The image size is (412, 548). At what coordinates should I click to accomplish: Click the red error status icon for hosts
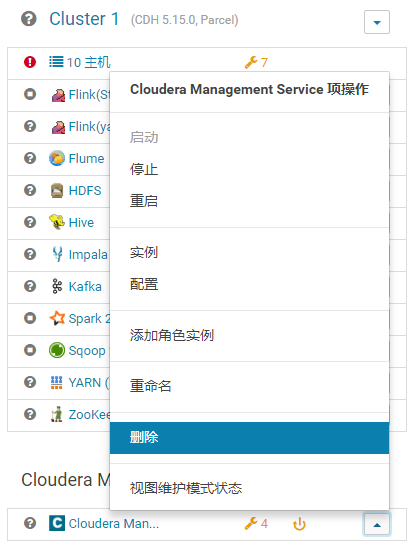(30, 63)
